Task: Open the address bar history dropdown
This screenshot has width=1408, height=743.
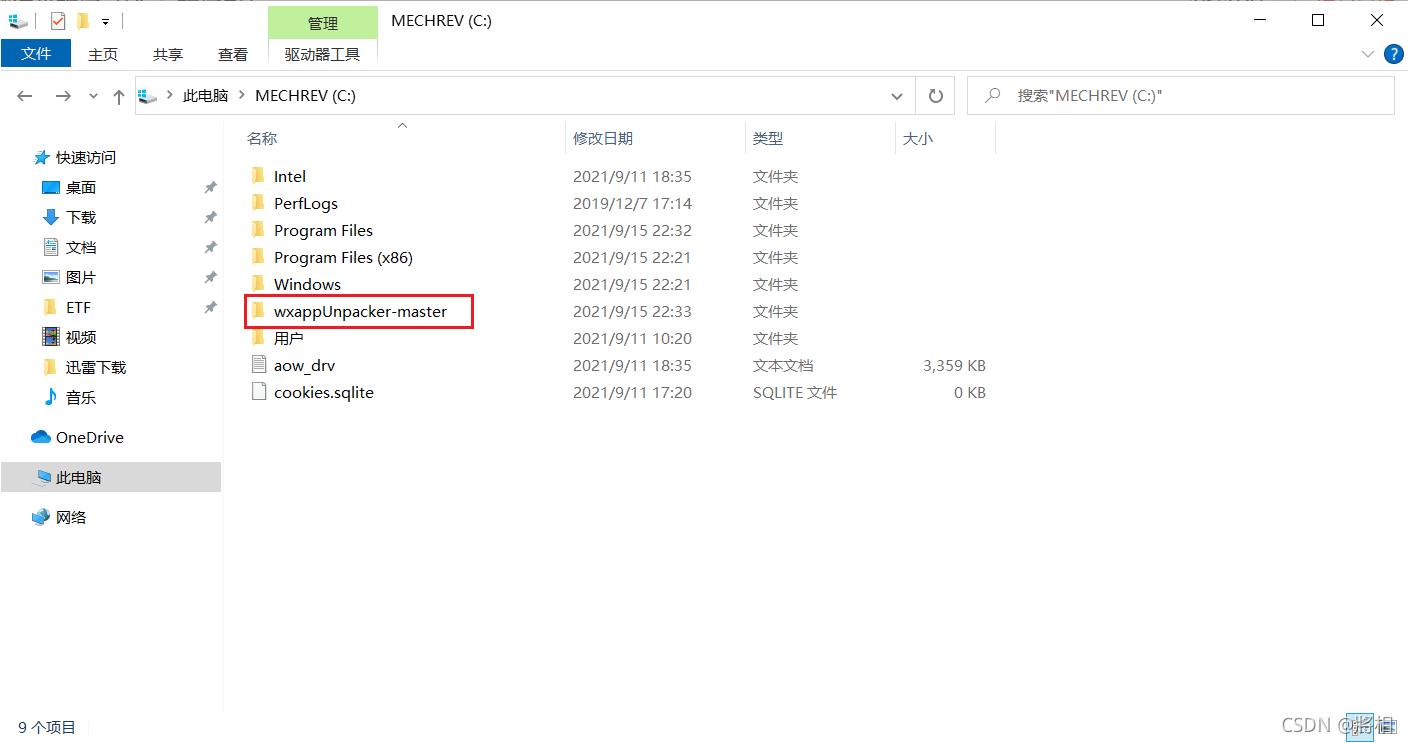Action: click(897, 95)
